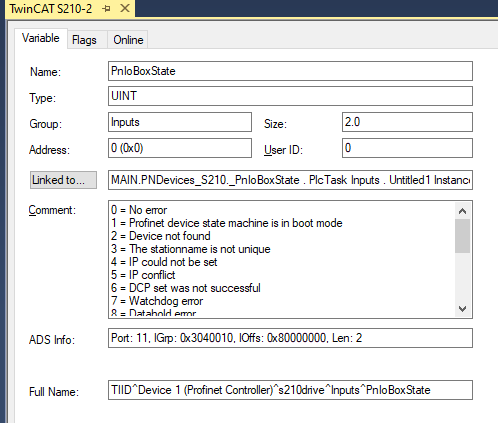Click the ADS Info field
The width and height of the screenshot is (498, 423).
(x=290, y=338)
